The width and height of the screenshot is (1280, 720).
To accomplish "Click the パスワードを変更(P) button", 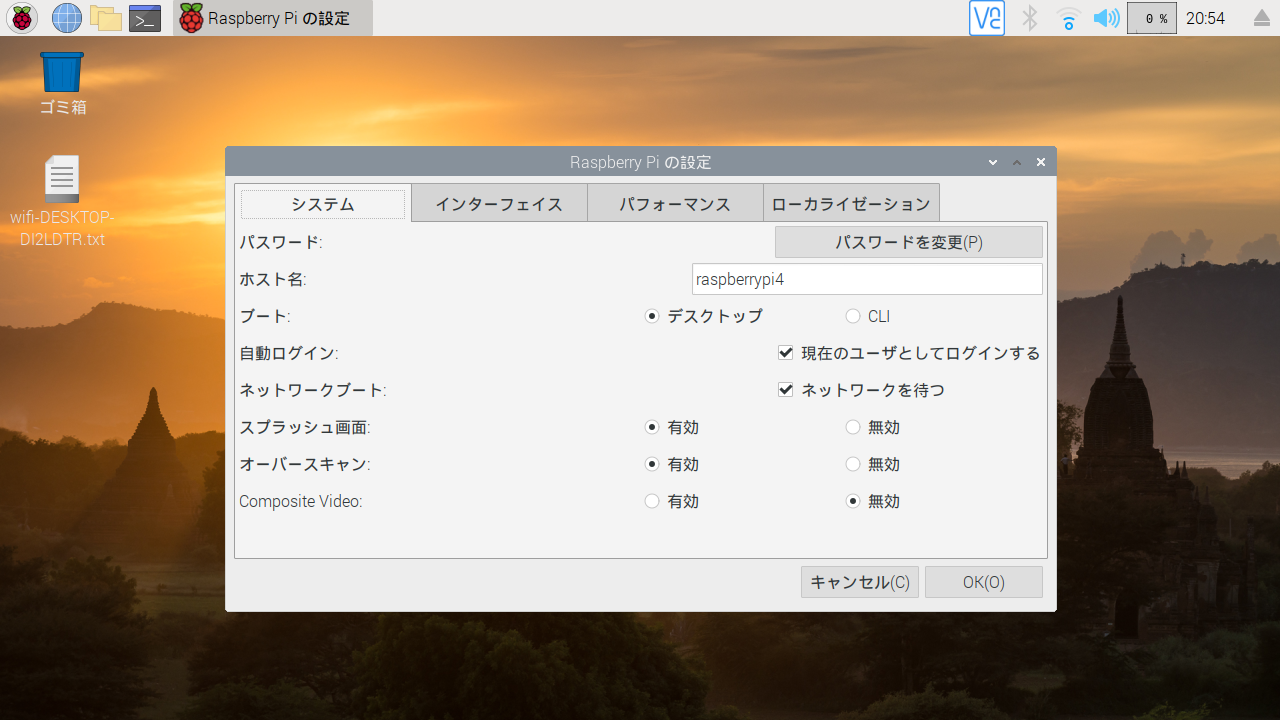I will (909, 242).
